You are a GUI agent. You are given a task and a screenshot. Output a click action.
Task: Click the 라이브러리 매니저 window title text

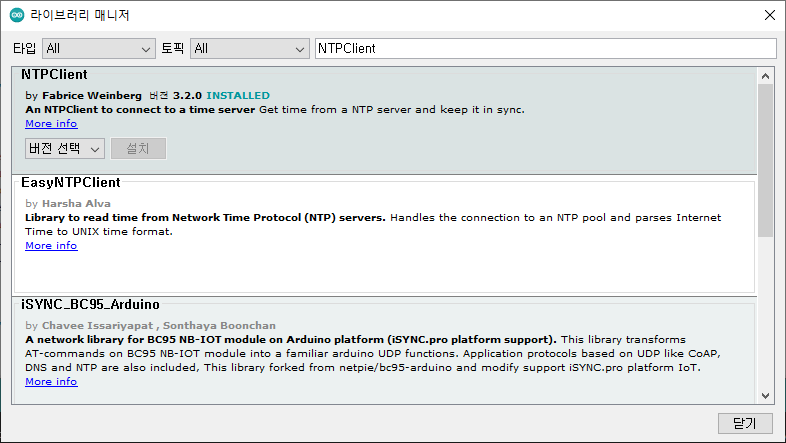(80, 15)
